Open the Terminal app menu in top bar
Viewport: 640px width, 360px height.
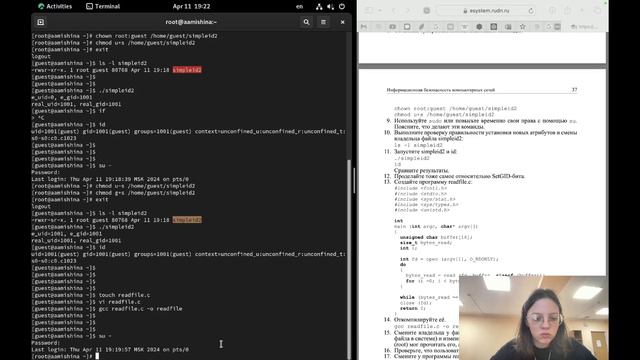click(x=103, y=6)
